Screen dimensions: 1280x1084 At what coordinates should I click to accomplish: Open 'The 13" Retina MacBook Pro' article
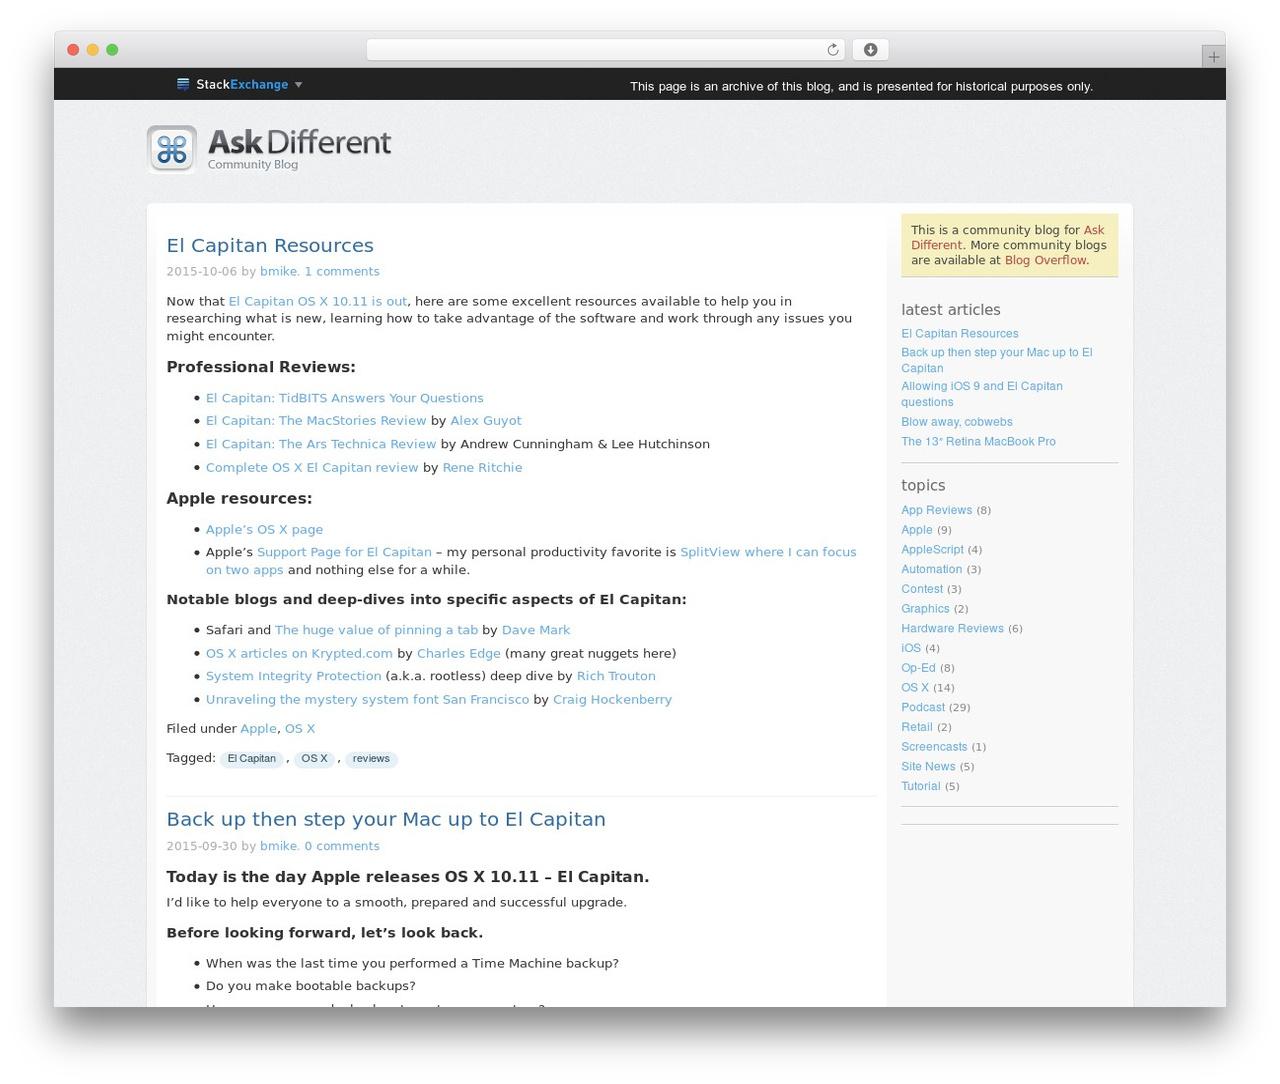978,441
